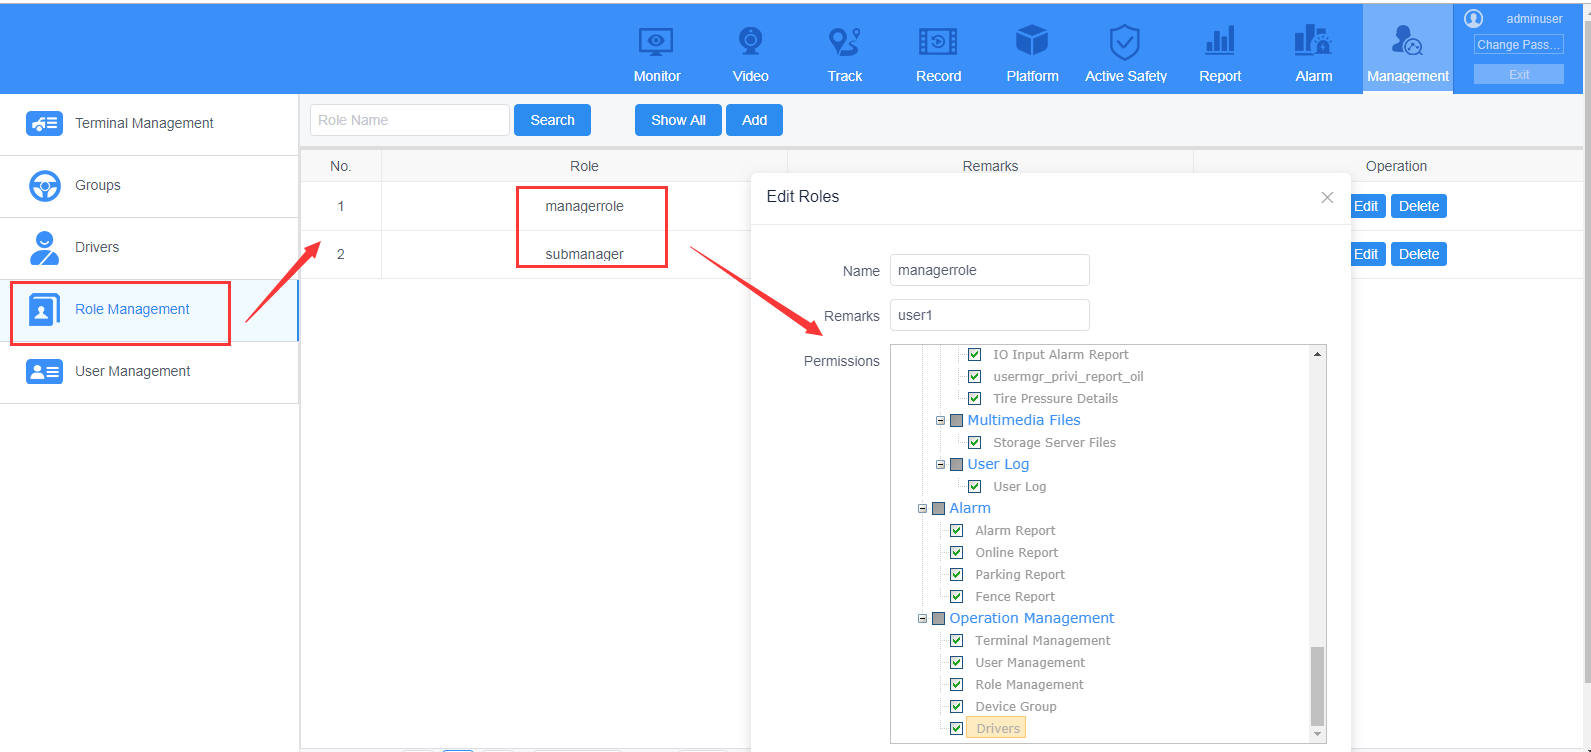Click permissions list scroll-down arrow
Screen dimensions: 1591x752
point(1317,734)
